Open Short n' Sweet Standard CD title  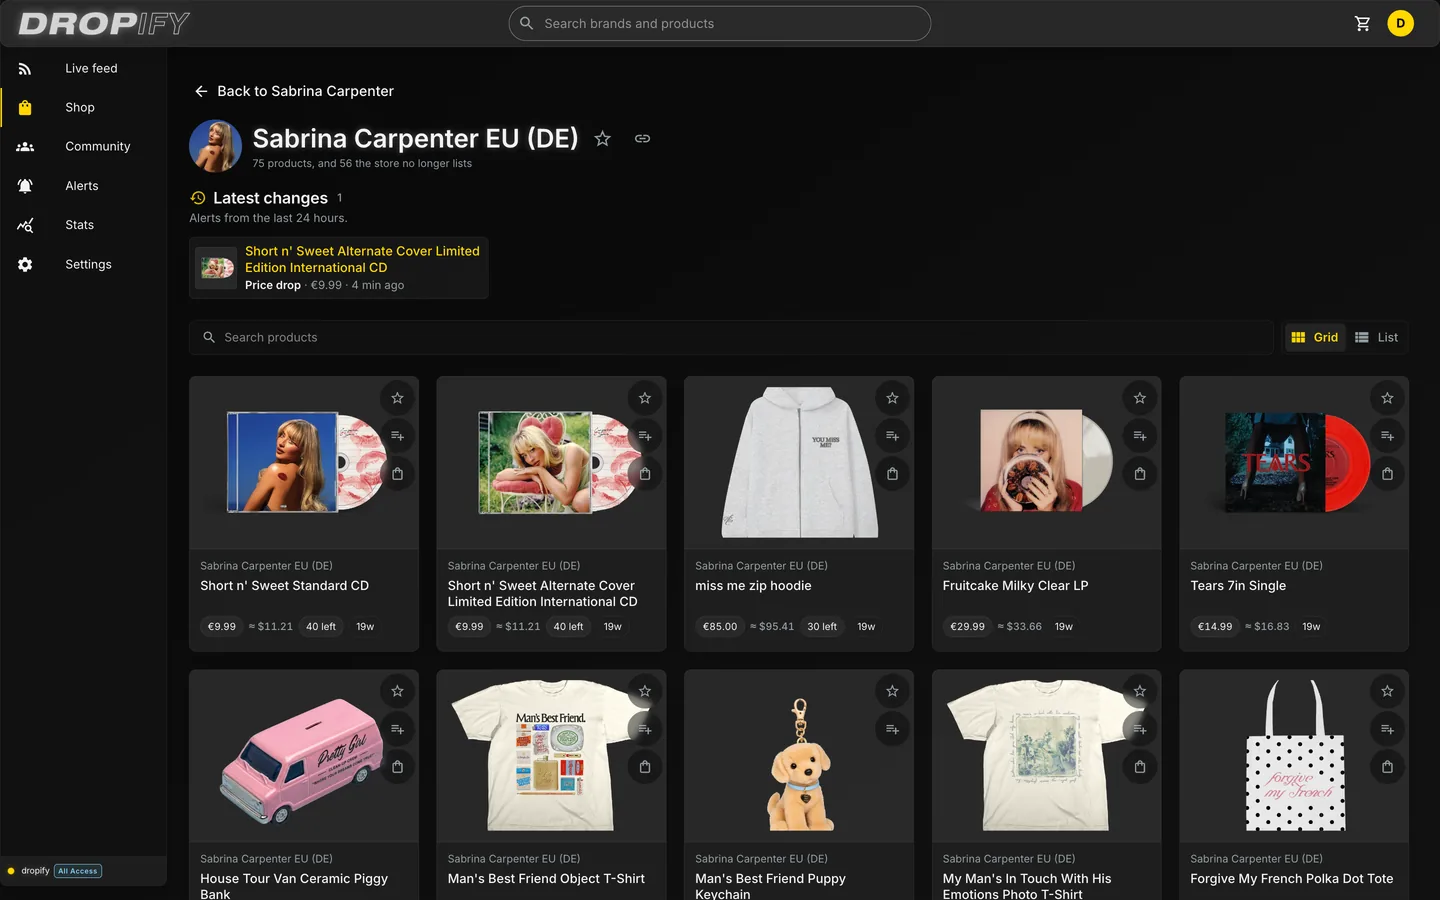[284, 586]
